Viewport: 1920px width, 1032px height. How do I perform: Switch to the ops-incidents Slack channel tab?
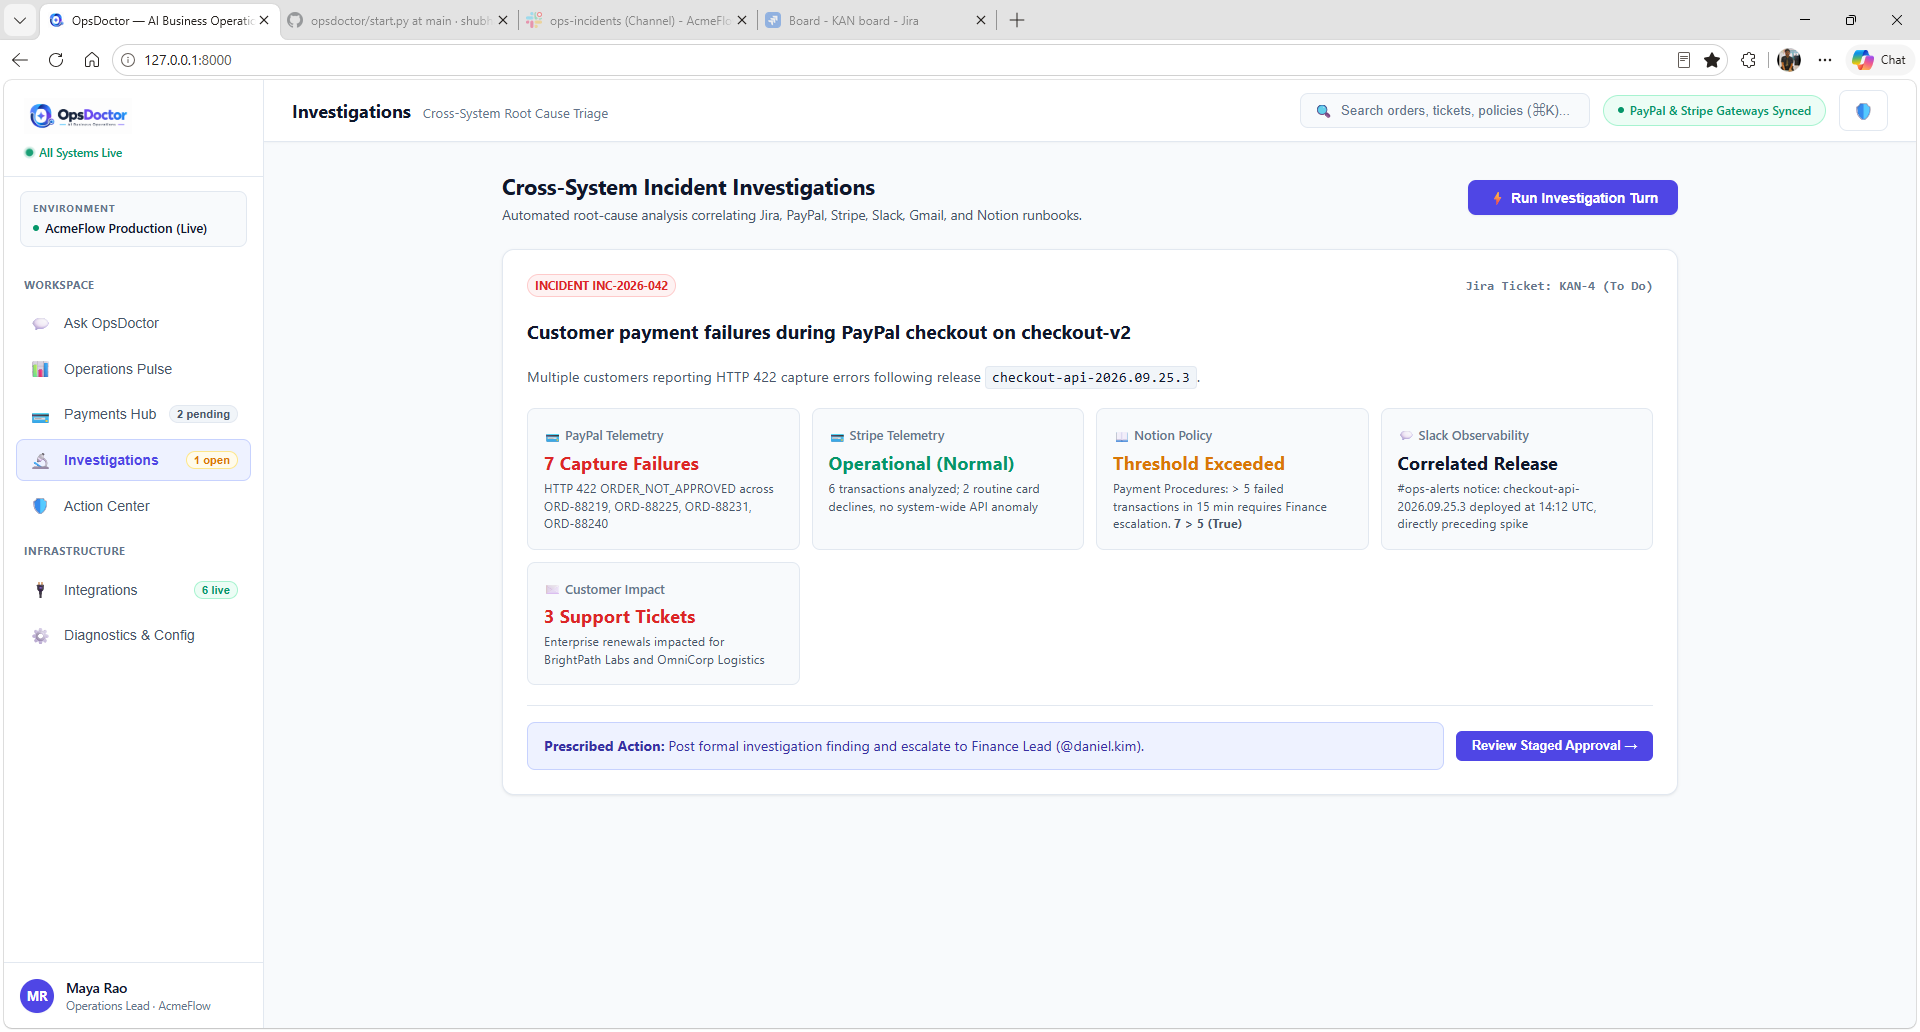[637, 20]
